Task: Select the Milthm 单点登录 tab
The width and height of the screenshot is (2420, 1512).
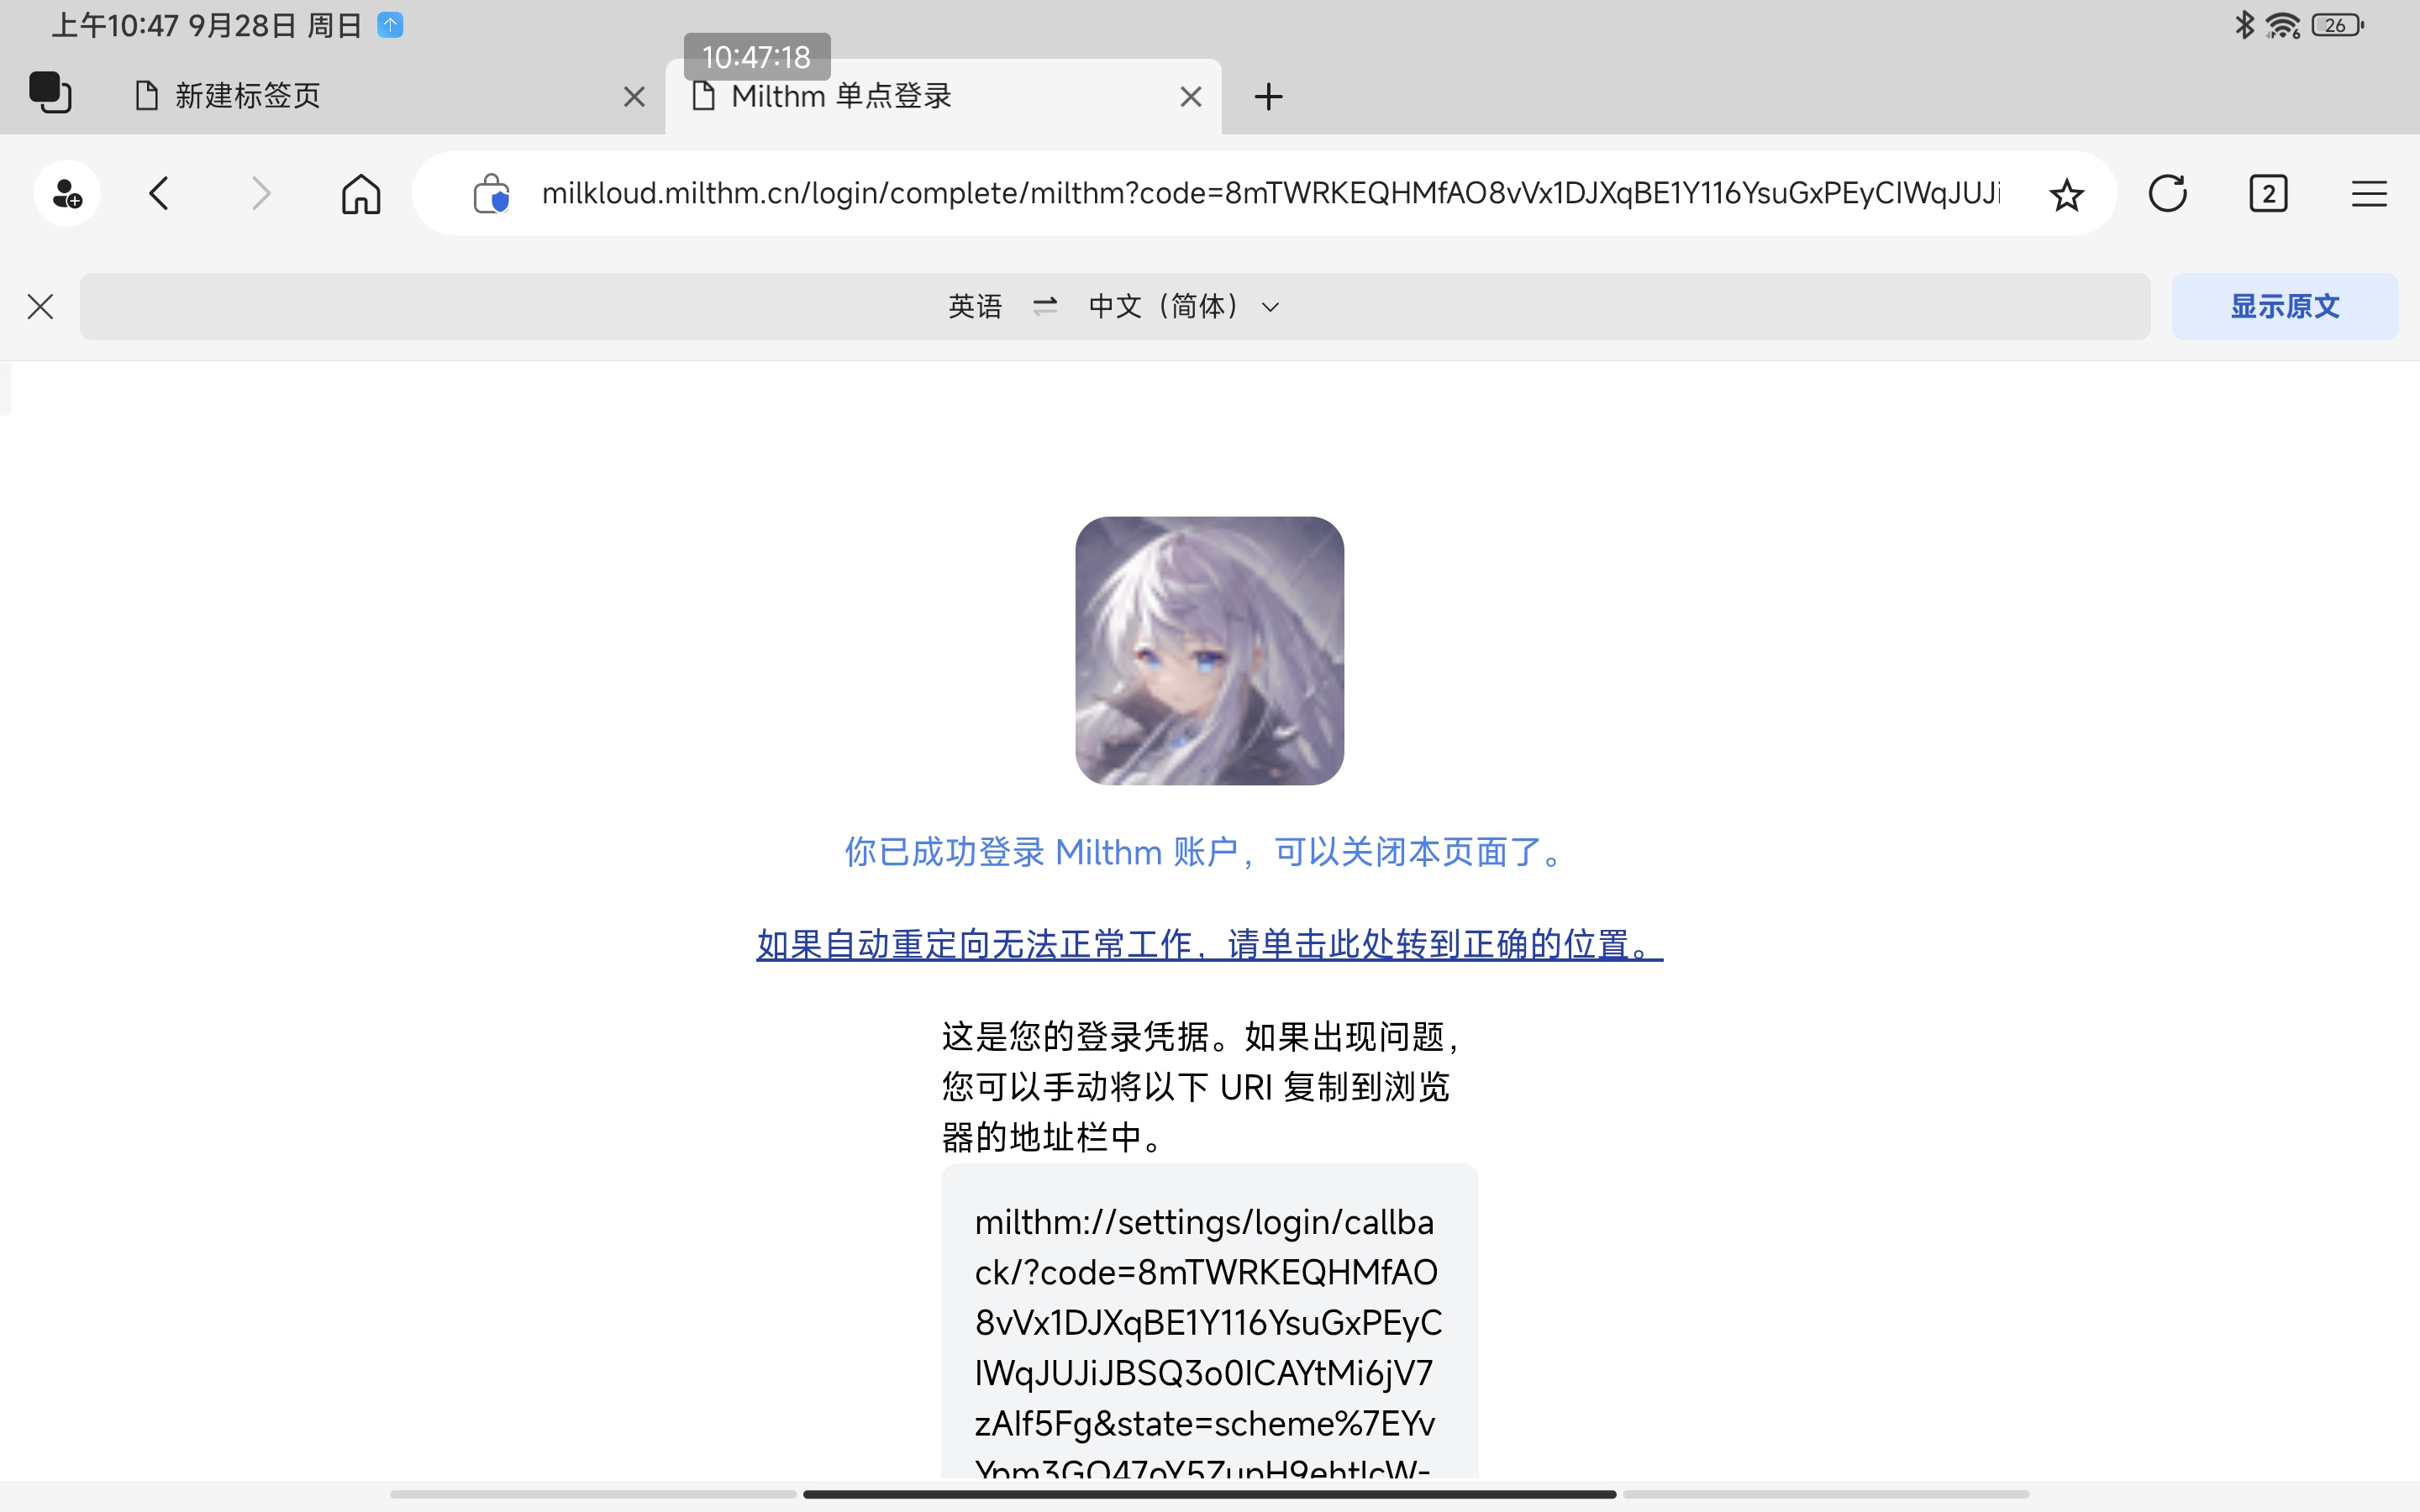Action: [943, 96]
